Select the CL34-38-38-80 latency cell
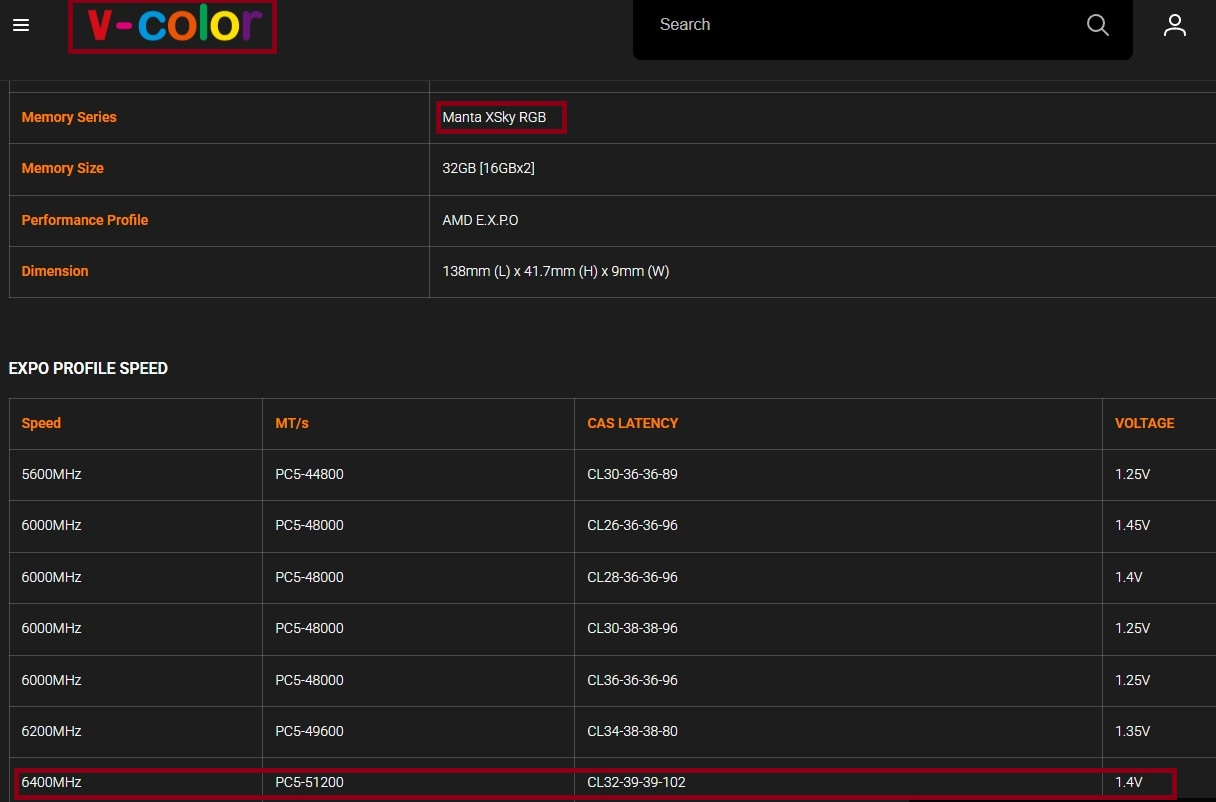1216x802 pixels. tap(632, 731)
